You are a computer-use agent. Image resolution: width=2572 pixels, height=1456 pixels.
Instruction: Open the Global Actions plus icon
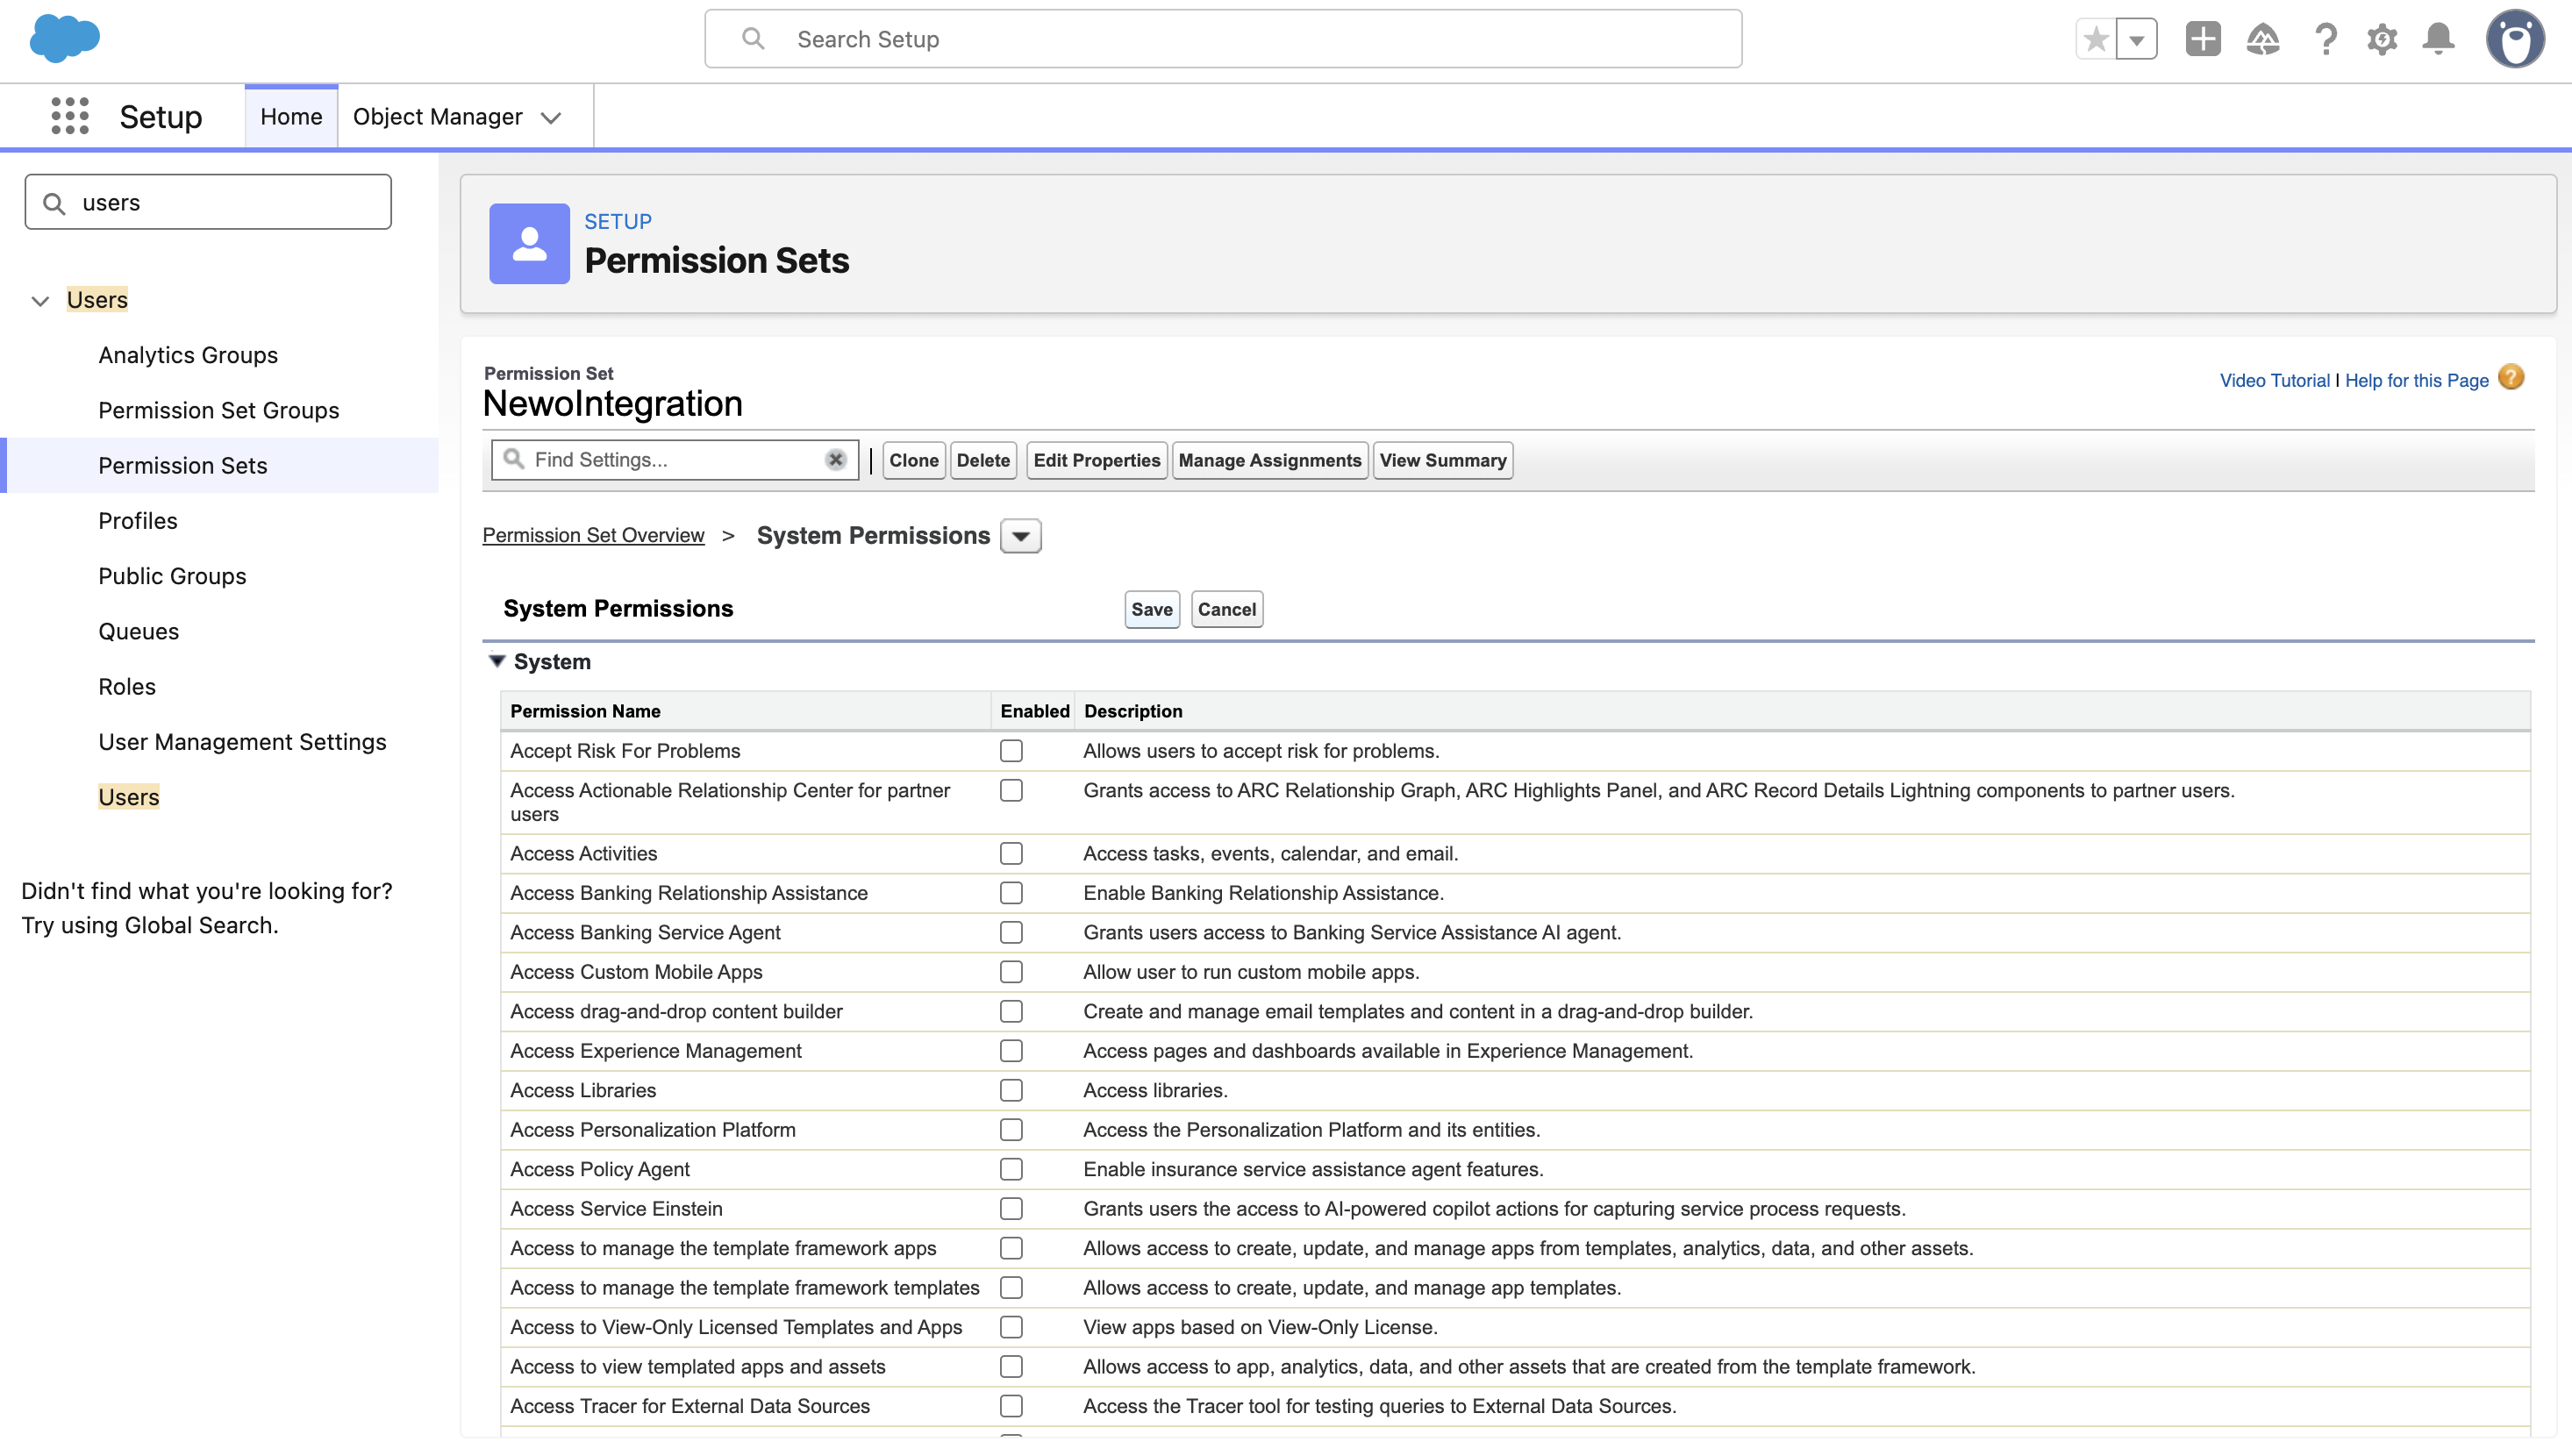tap(2202, 39)
